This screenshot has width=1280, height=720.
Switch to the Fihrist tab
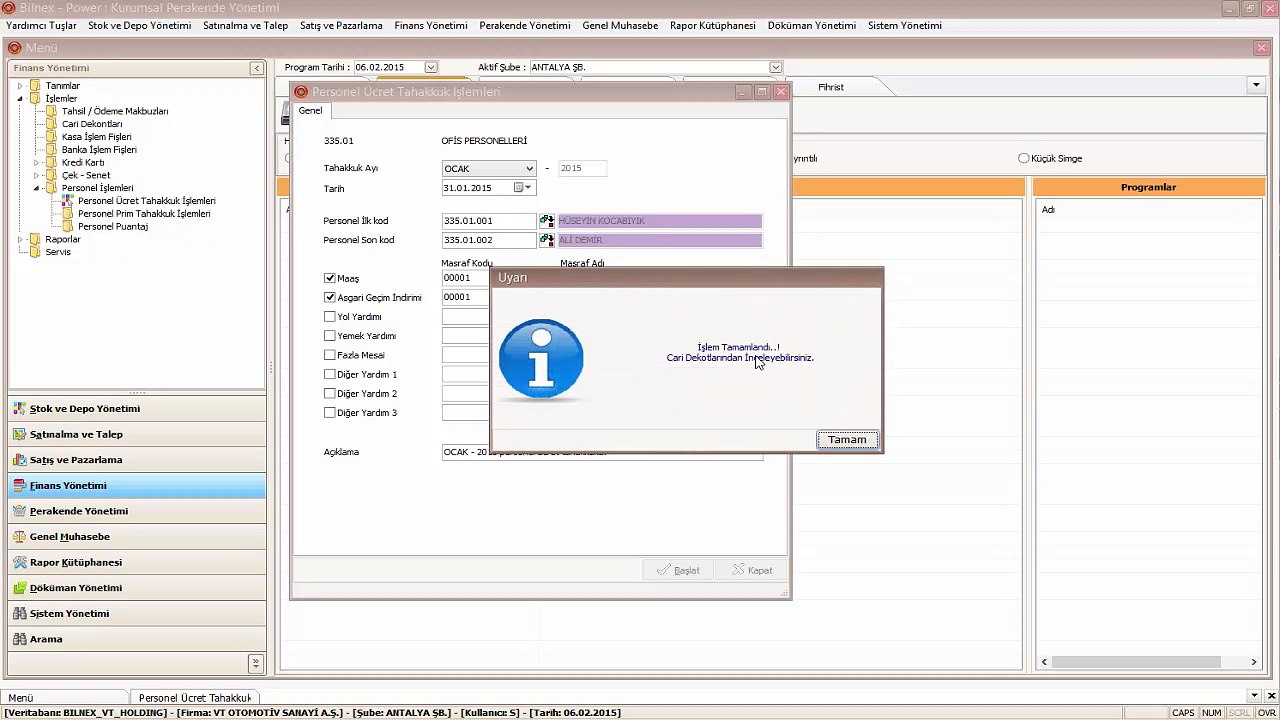(x=831, y=87)
